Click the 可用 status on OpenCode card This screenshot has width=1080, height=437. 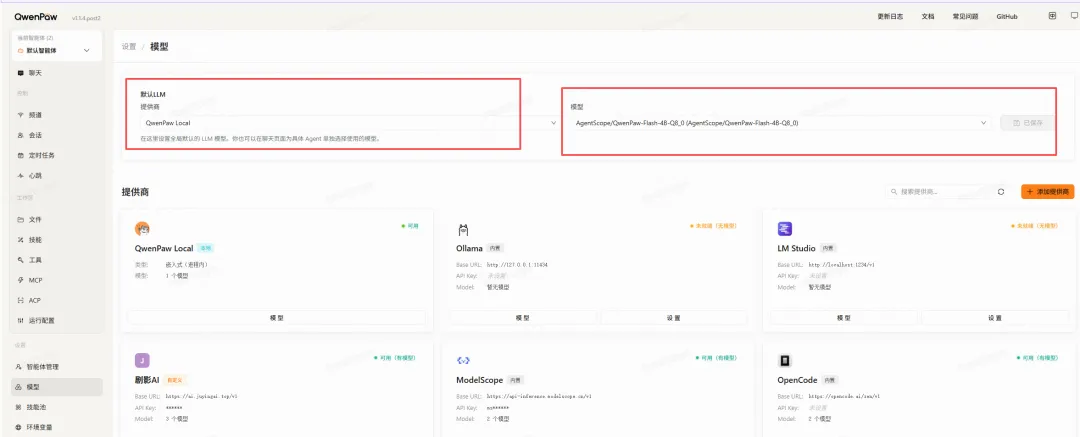tap(1038, 358)
